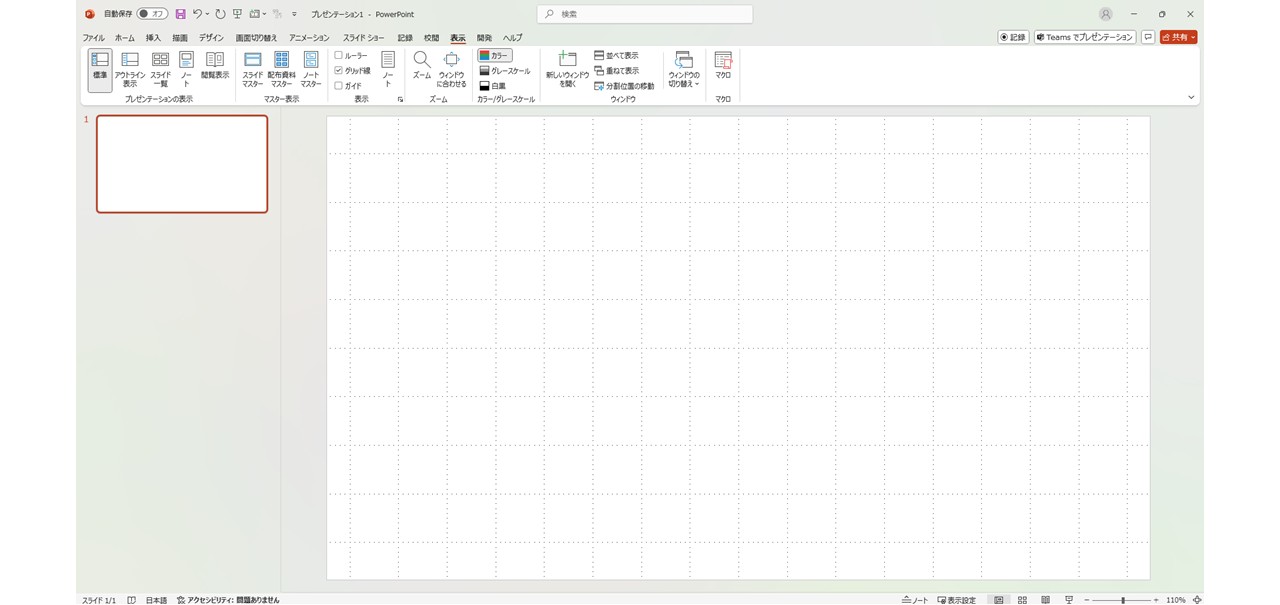
Task: Click the zoom slider handle
Action: [1123, 600]
